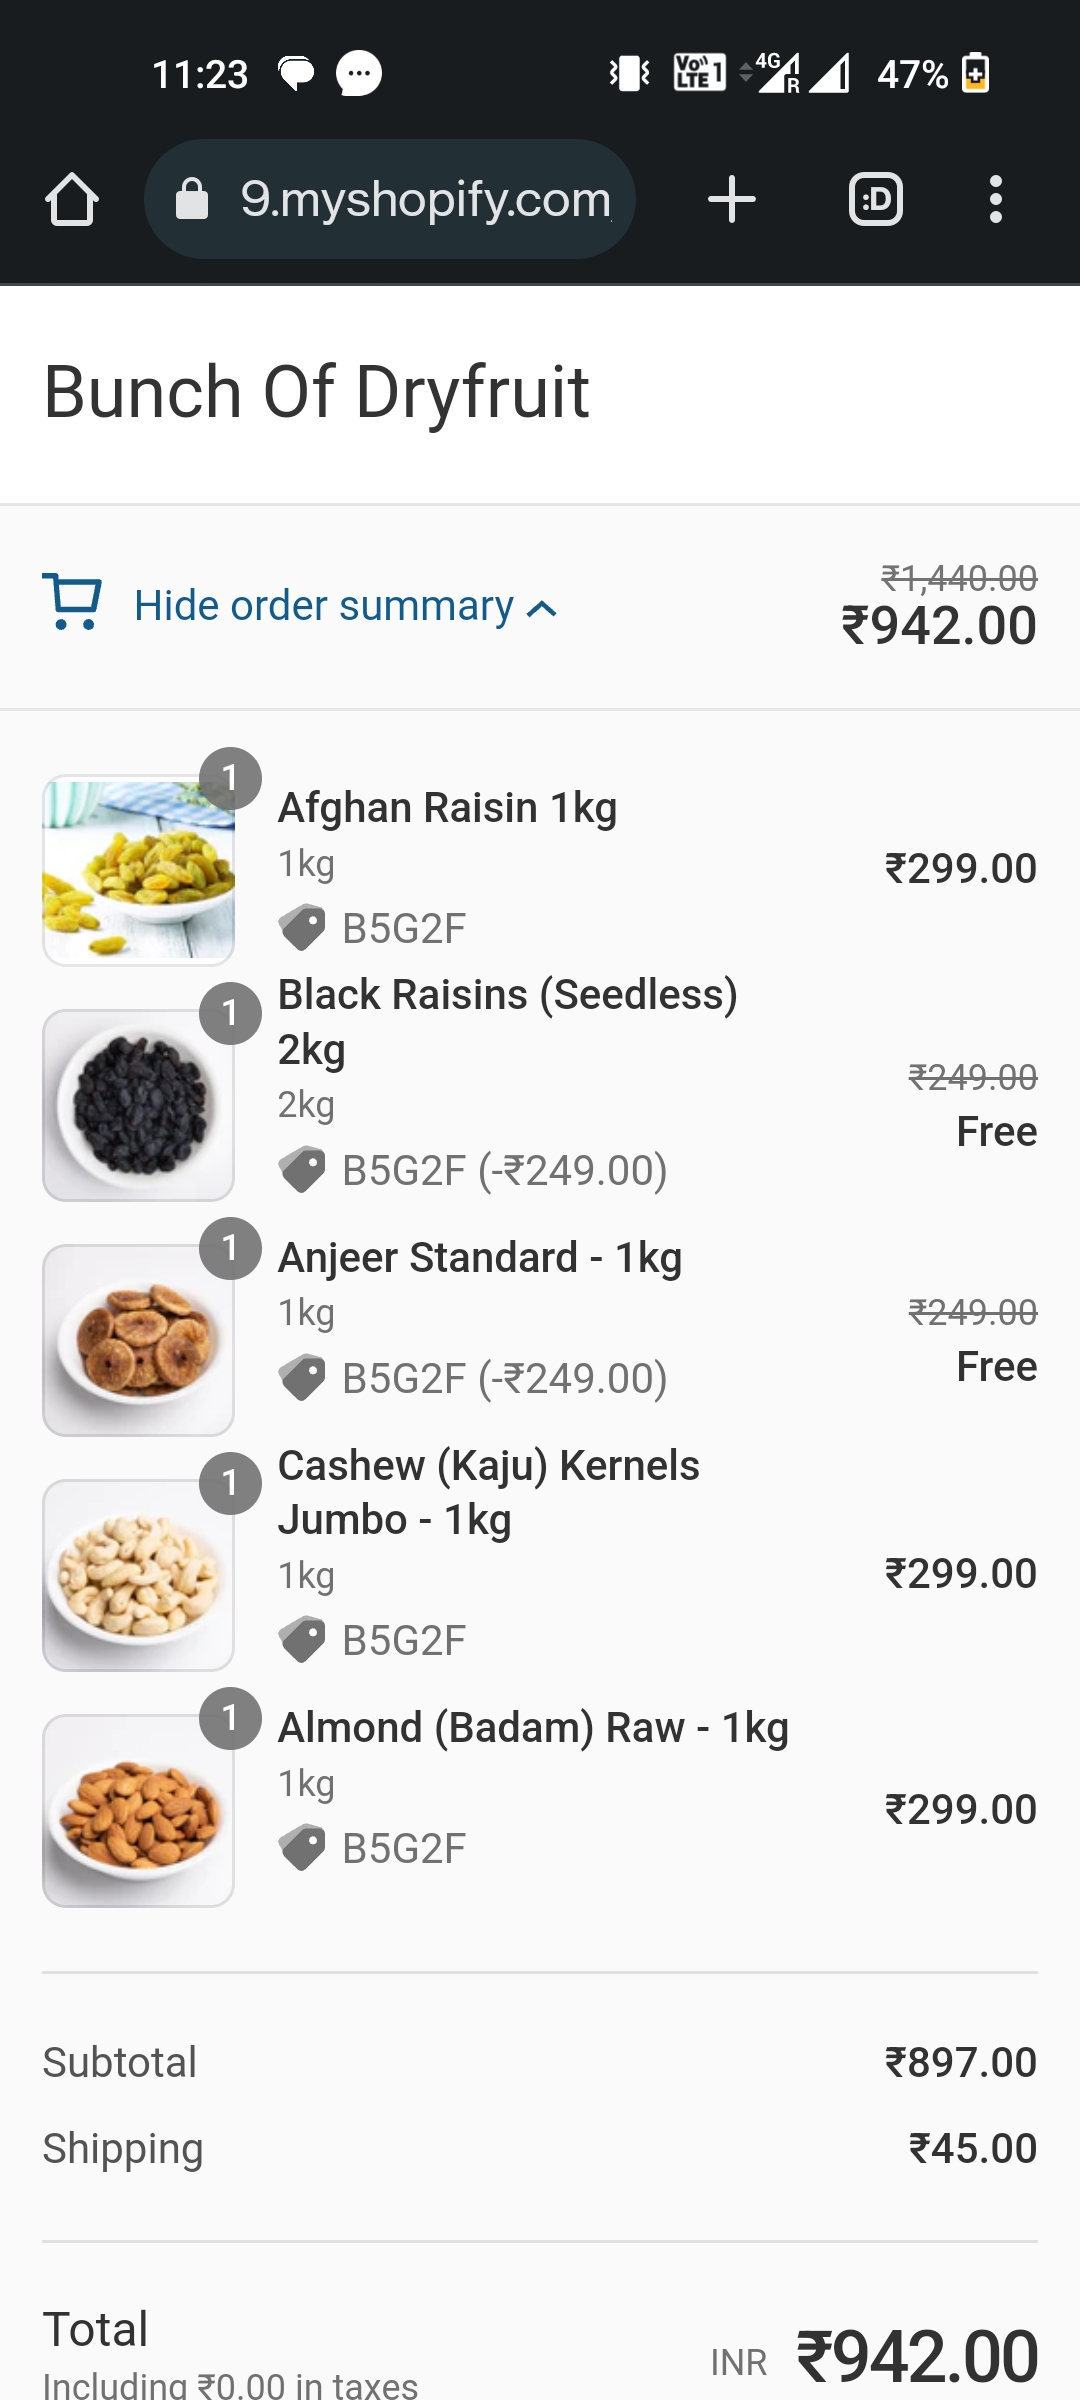Tap the discount tag icon under Almond Badam
The image size is (1080, 2400).
pyautogui.click(x=302, y=1848)
